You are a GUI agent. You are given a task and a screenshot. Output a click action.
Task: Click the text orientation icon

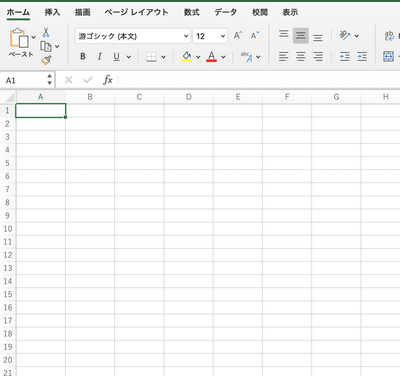[x=345, y=35]
